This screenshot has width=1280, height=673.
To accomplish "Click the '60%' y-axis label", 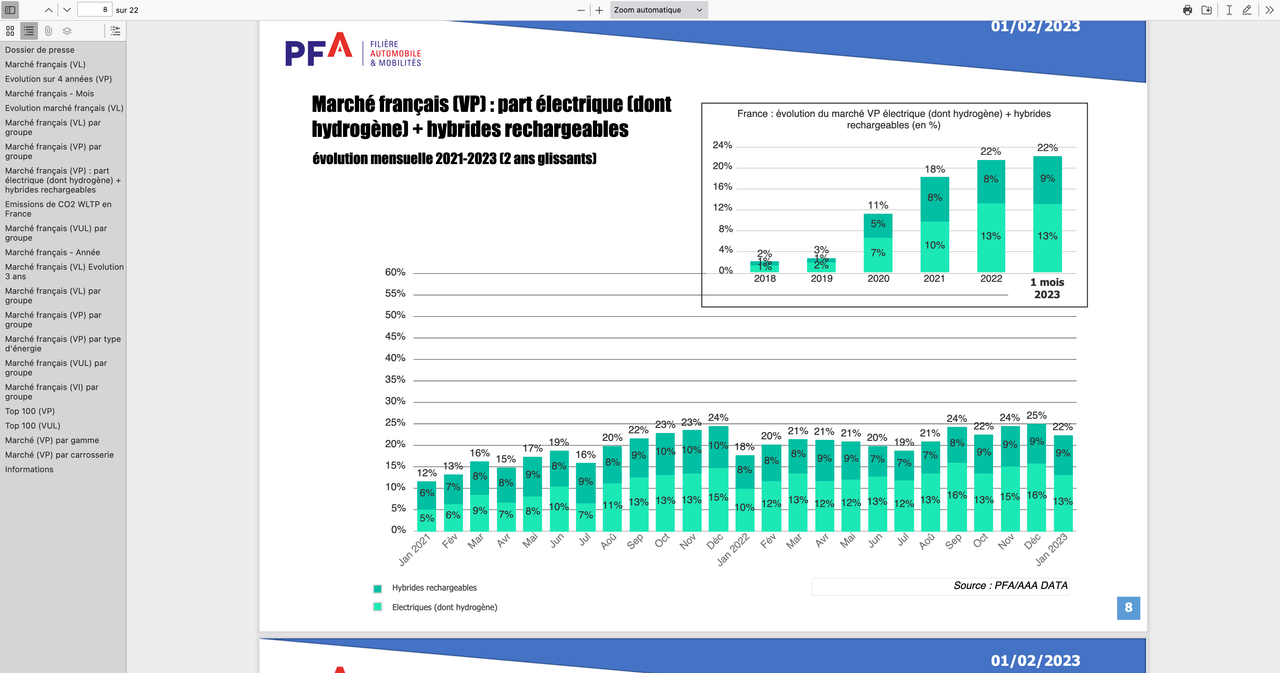I will click(x=395, y=272).
